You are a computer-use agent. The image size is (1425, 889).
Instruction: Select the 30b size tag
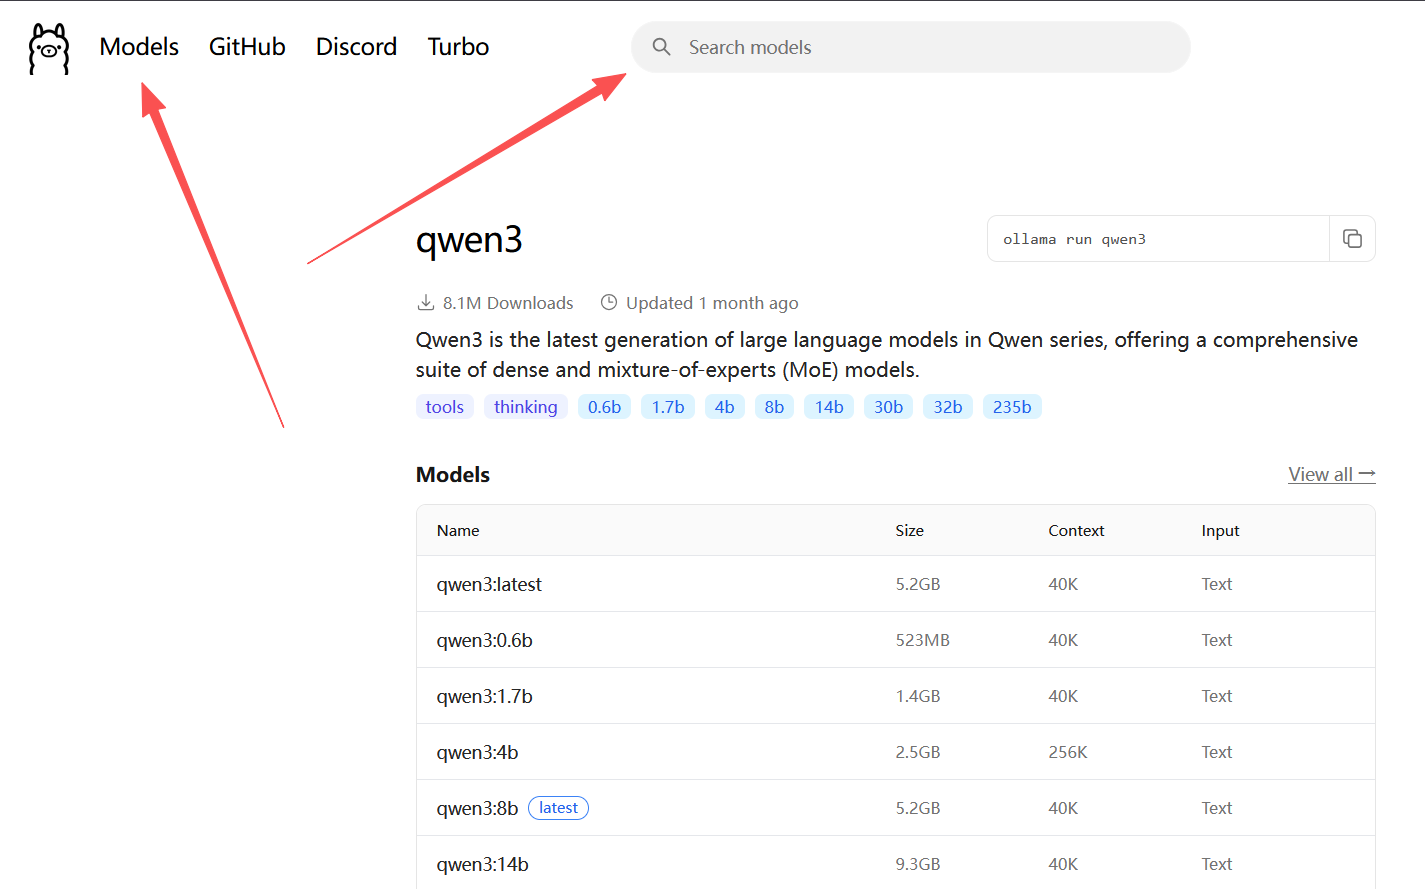(x=888, y=407)
